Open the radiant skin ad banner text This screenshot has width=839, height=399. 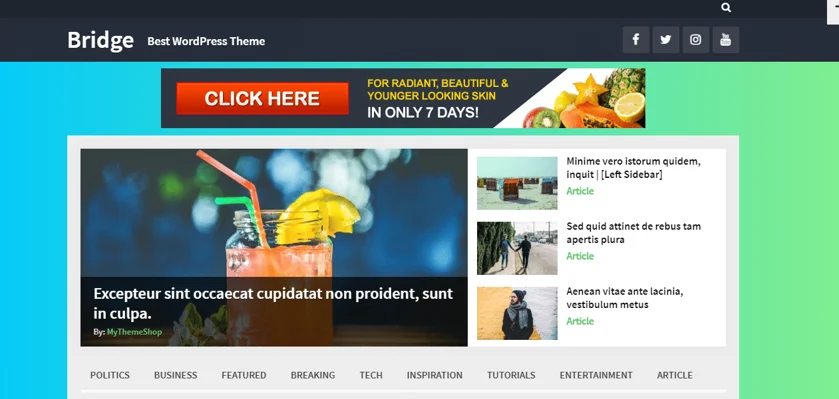[x=438, y=98]
